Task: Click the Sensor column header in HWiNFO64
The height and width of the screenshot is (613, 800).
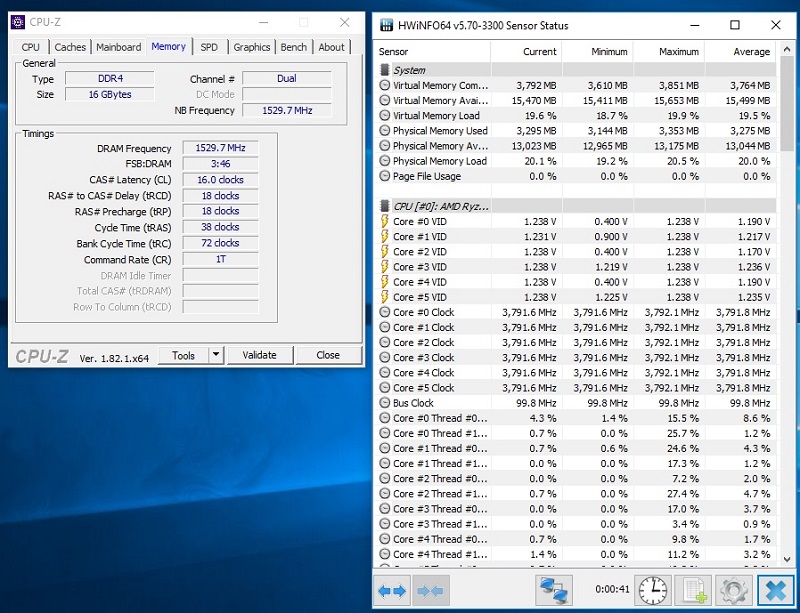Action: coord(433,52)
